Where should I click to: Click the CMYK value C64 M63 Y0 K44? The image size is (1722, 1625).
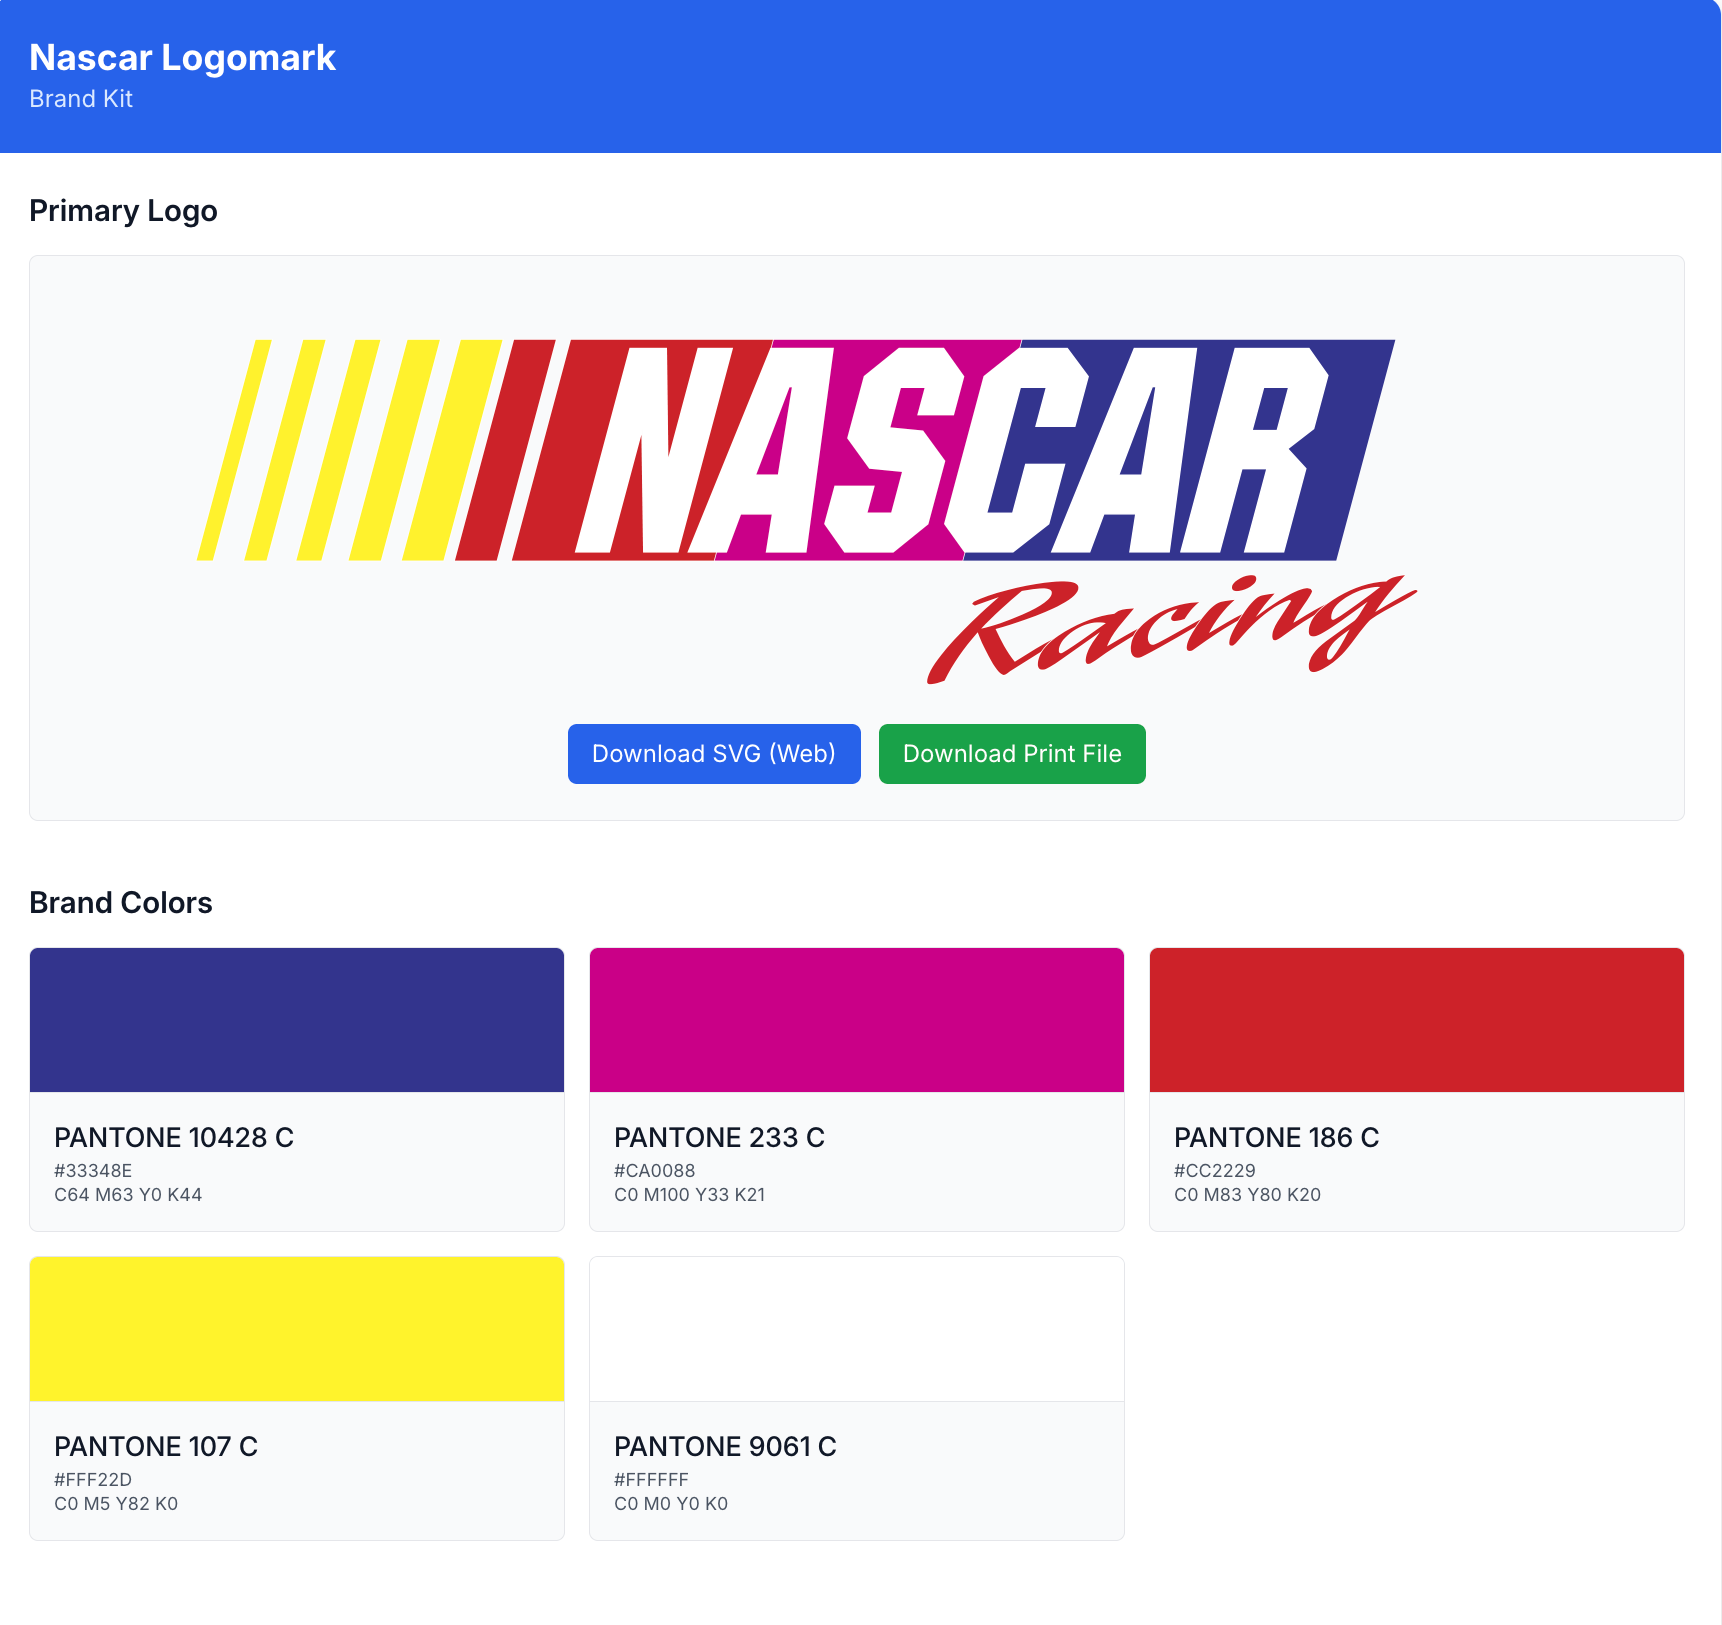128,1195
